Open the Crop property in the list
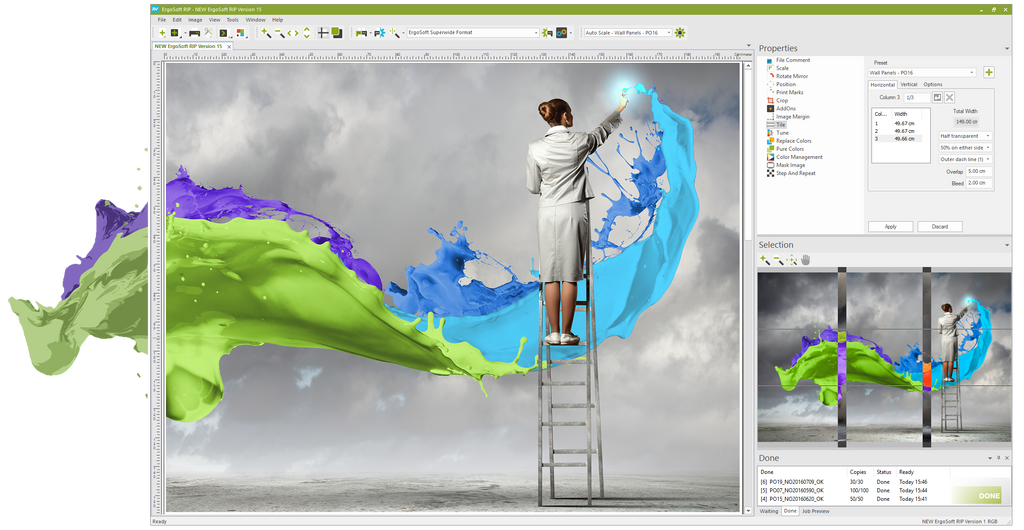 782,100
